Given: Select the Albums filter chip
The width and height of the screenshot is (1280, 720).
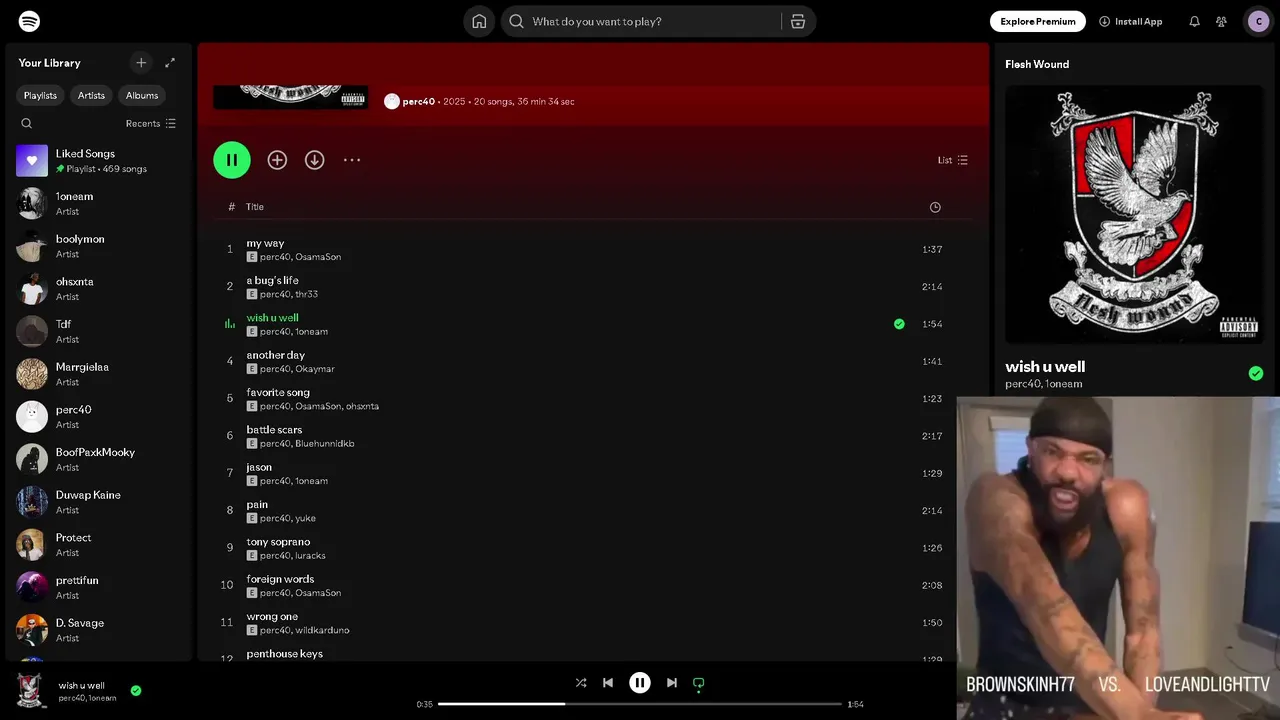Looking at the screenshot, I should click(142, 95).
